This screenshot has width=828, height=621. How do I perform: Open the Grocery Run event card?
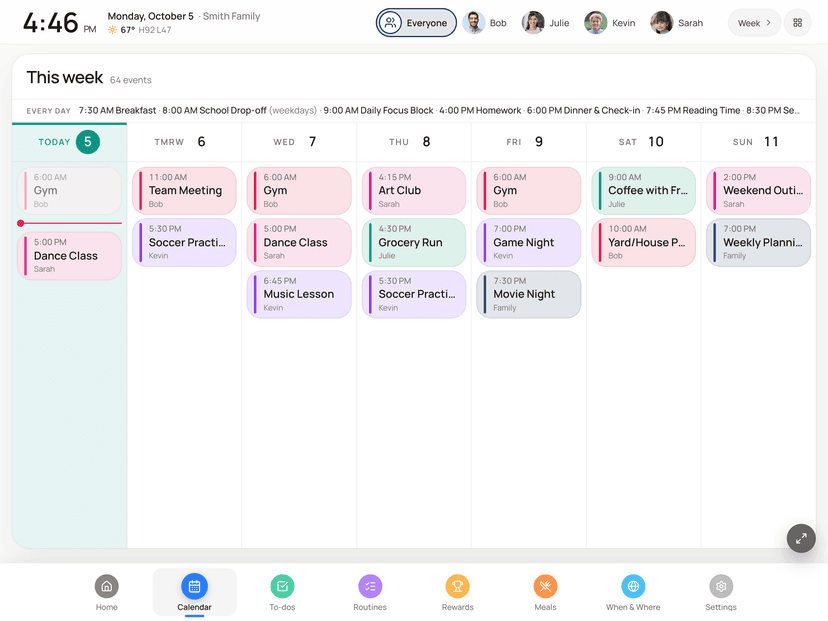tap(414, 242)
